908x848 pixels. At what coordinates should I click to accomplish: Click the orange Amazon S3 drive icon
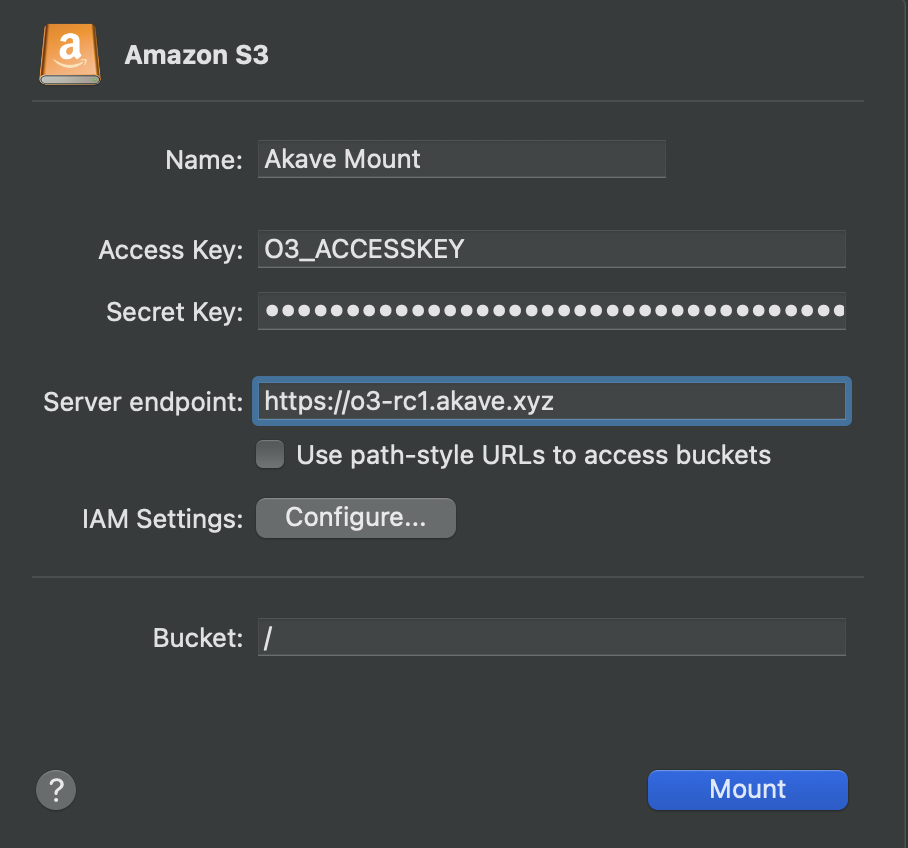click(x=70, y=54)
